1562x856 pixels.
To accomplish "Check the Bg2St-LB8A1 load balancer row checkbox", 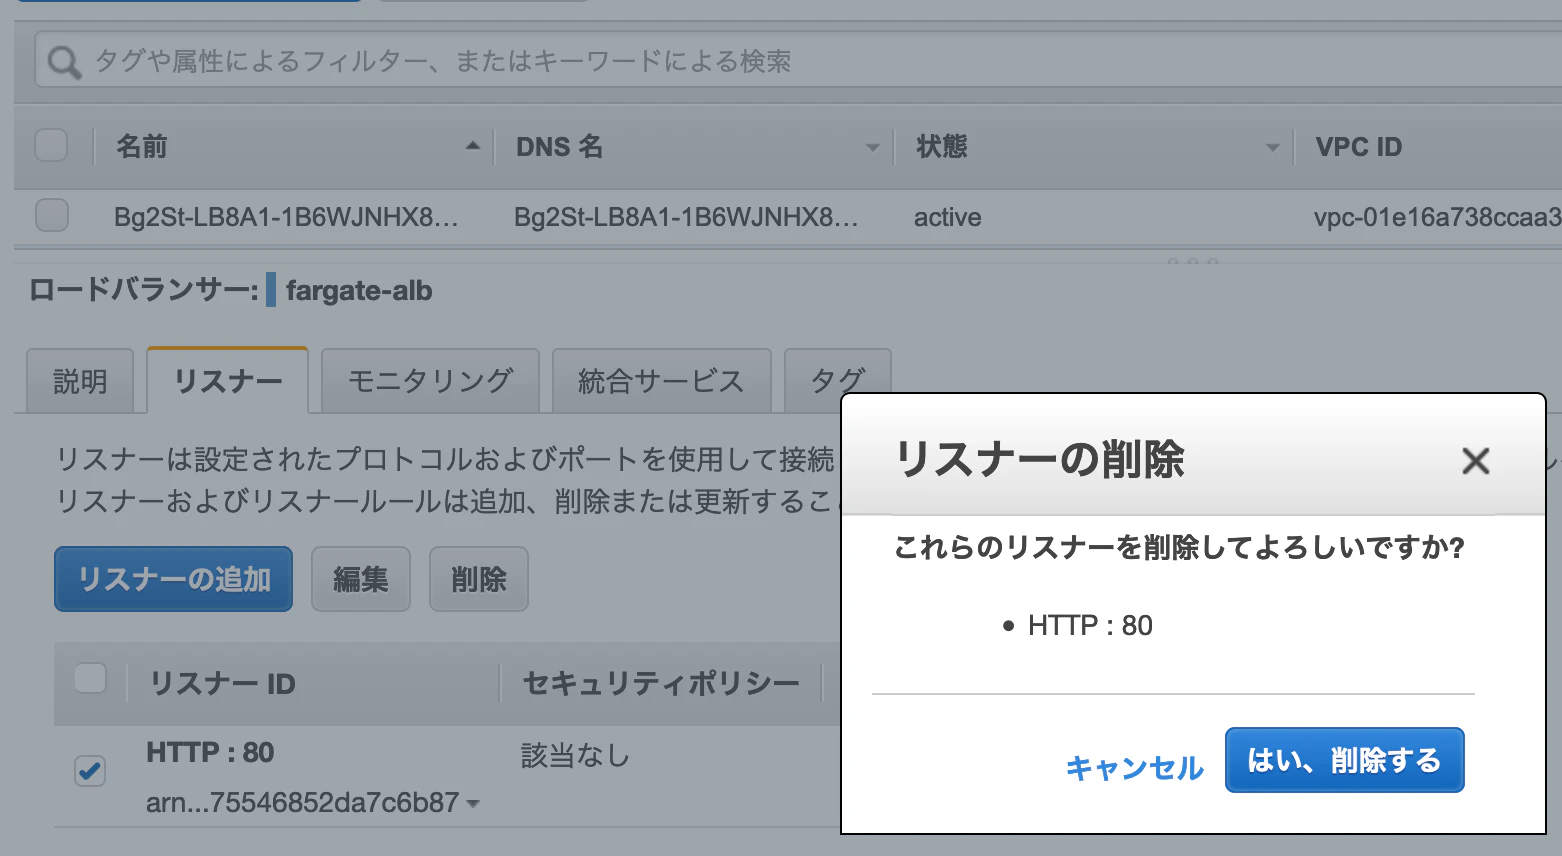I will [51, 215].
